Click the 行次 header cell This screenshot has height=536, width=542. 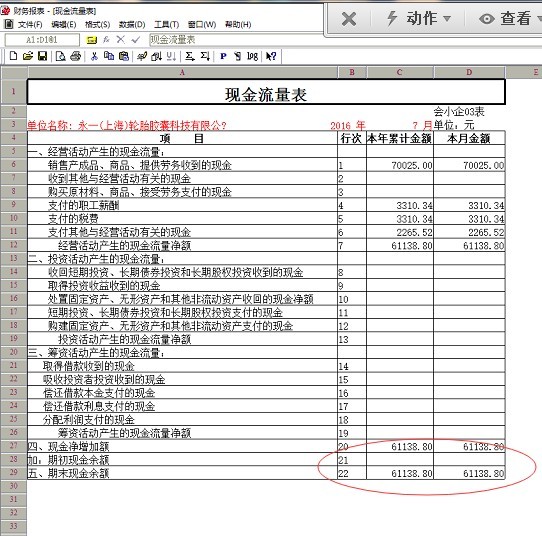coord(352,138)
